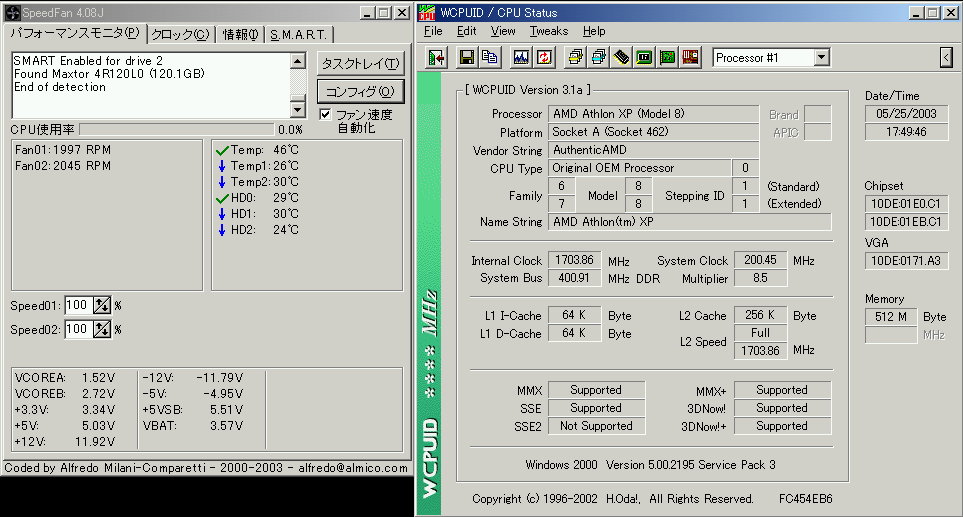Switch to the 情報(I) tab
Viewport: 963px width, 517px height.
[240, 35]
